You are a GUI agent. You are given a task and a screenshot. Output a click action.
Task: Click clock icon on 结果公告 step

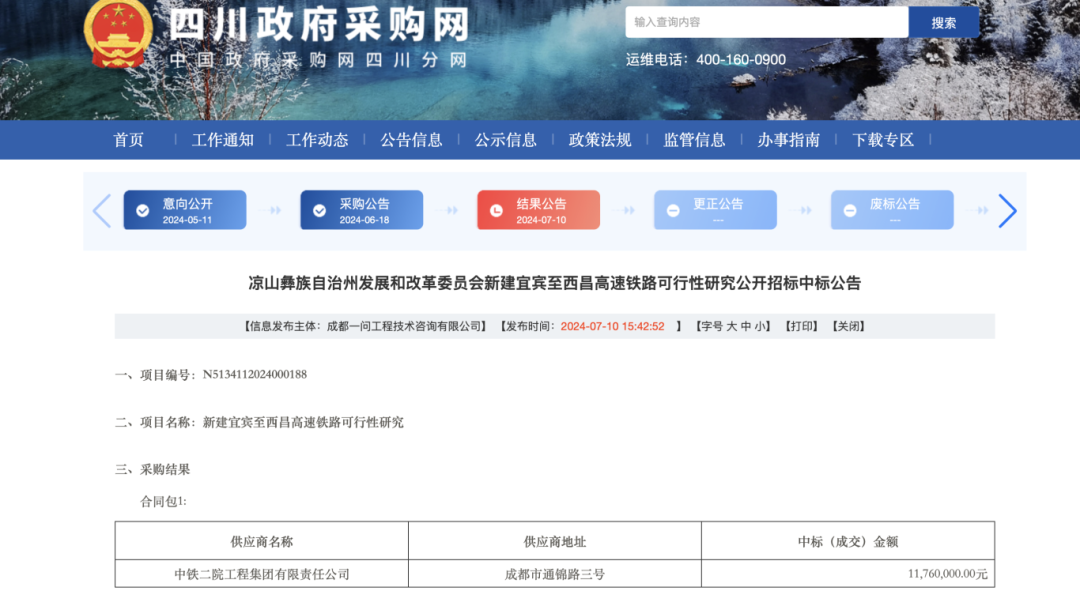pos(497,211)
